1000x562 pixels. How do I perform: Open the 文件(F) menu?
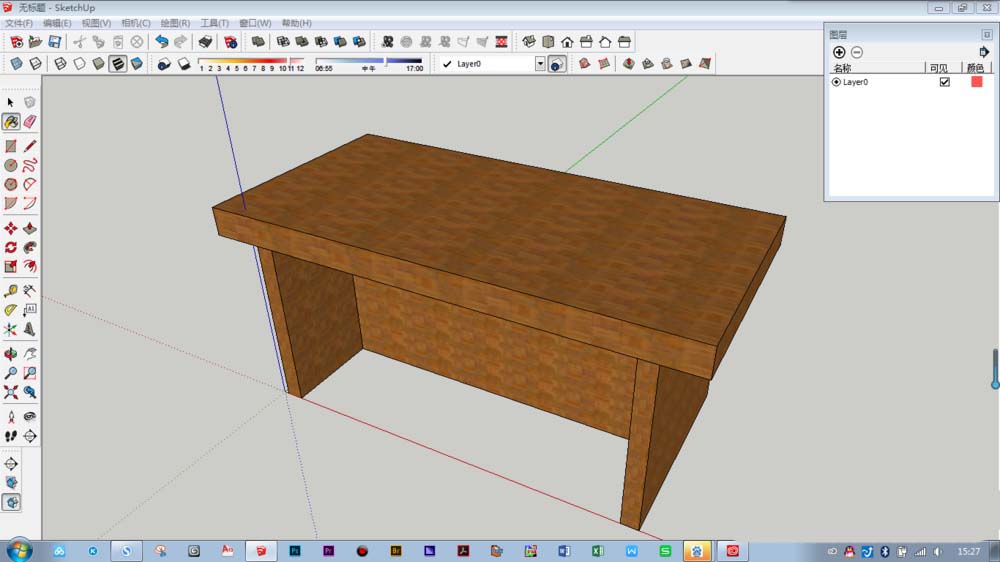pyautogui.click(x=19, y=23)
